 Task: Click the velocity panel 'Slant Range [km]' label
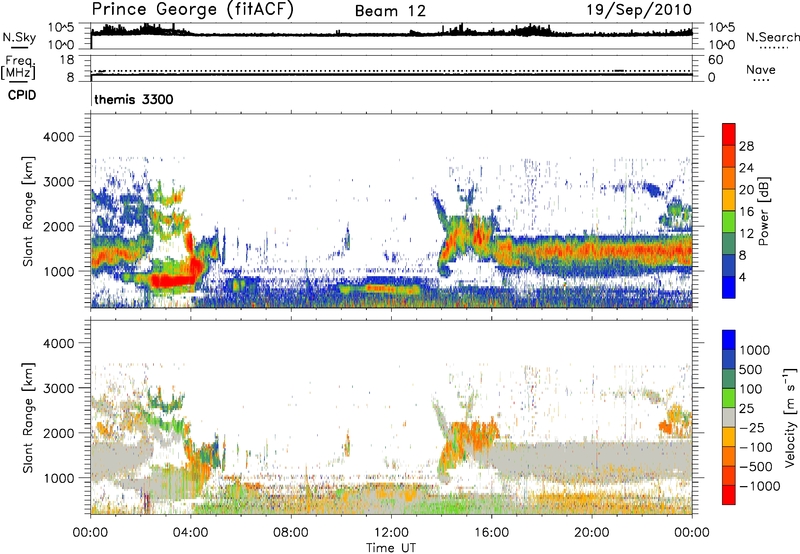(x=28, y=418)
